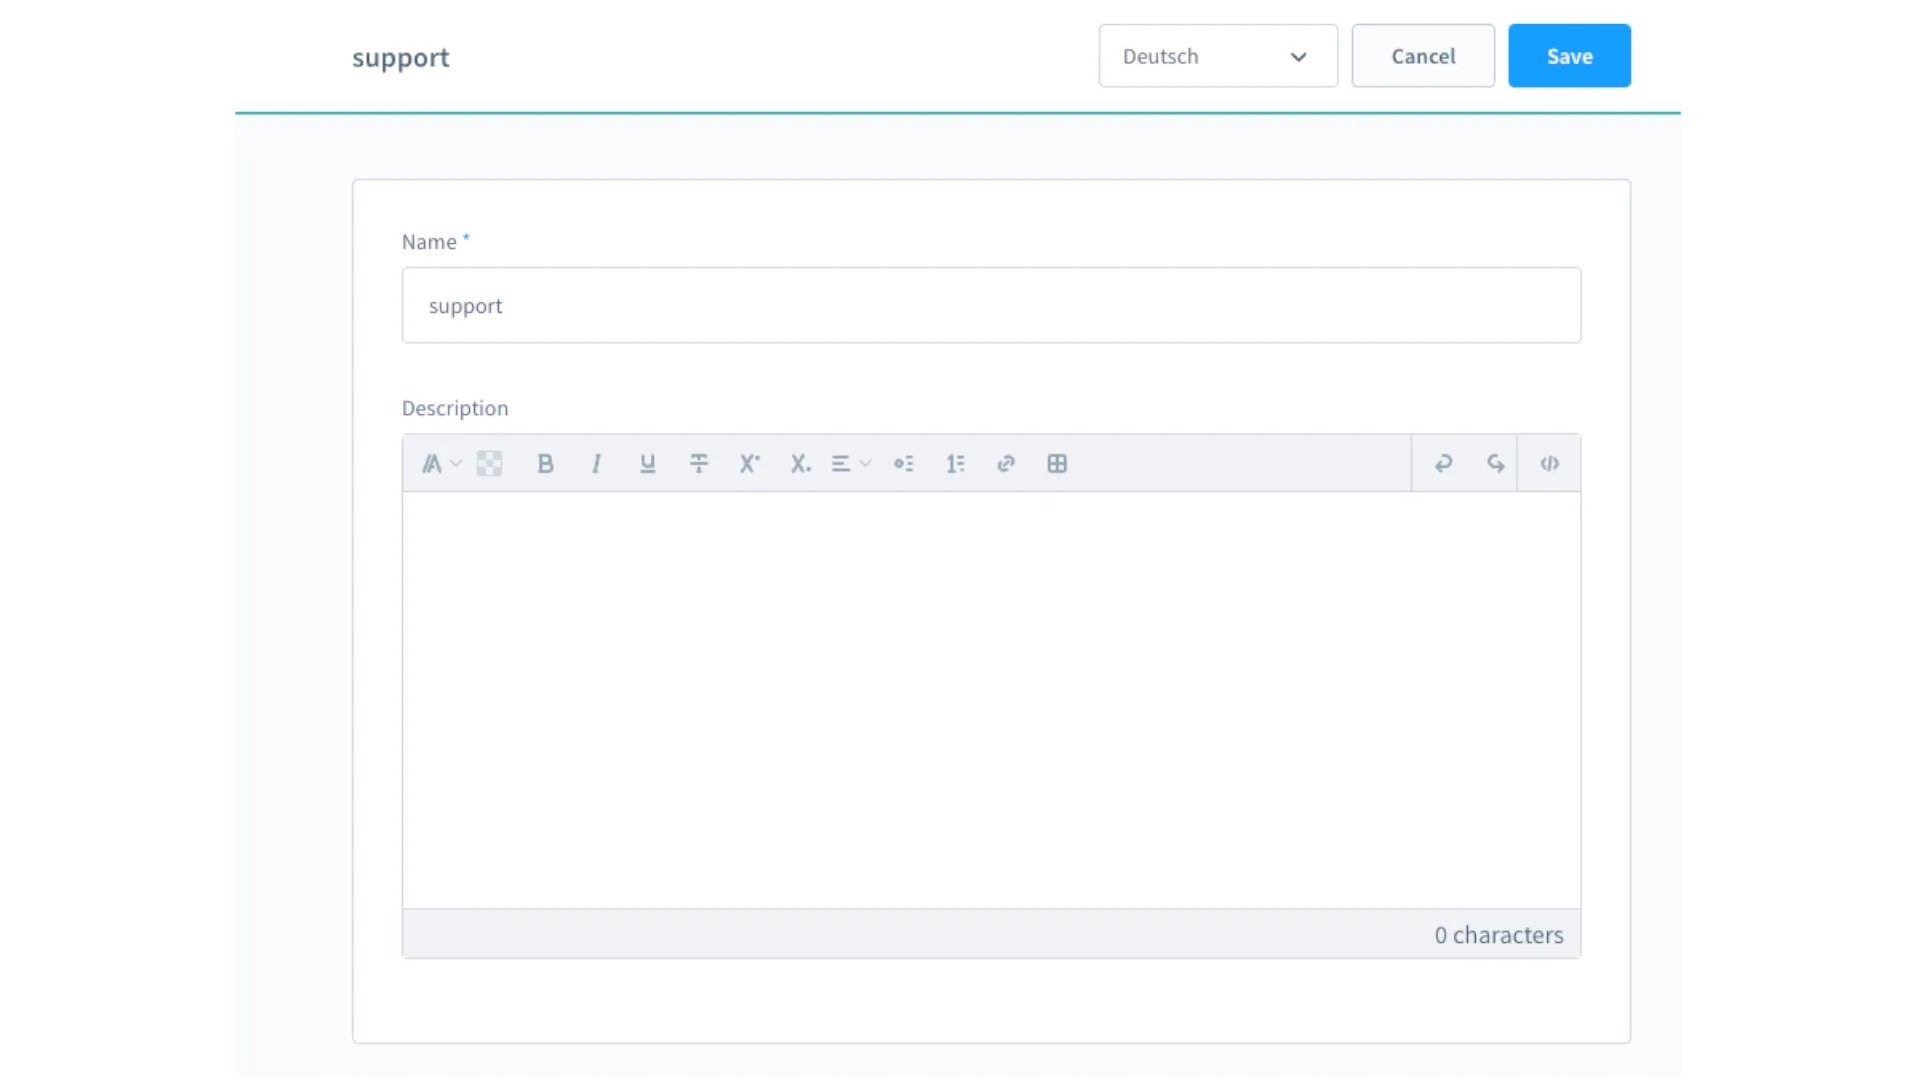Image resolution: width=1920 pixels, height=1080 pixels.
Task: Insert a hyperlink in the description
Action: click(1006, 463)
